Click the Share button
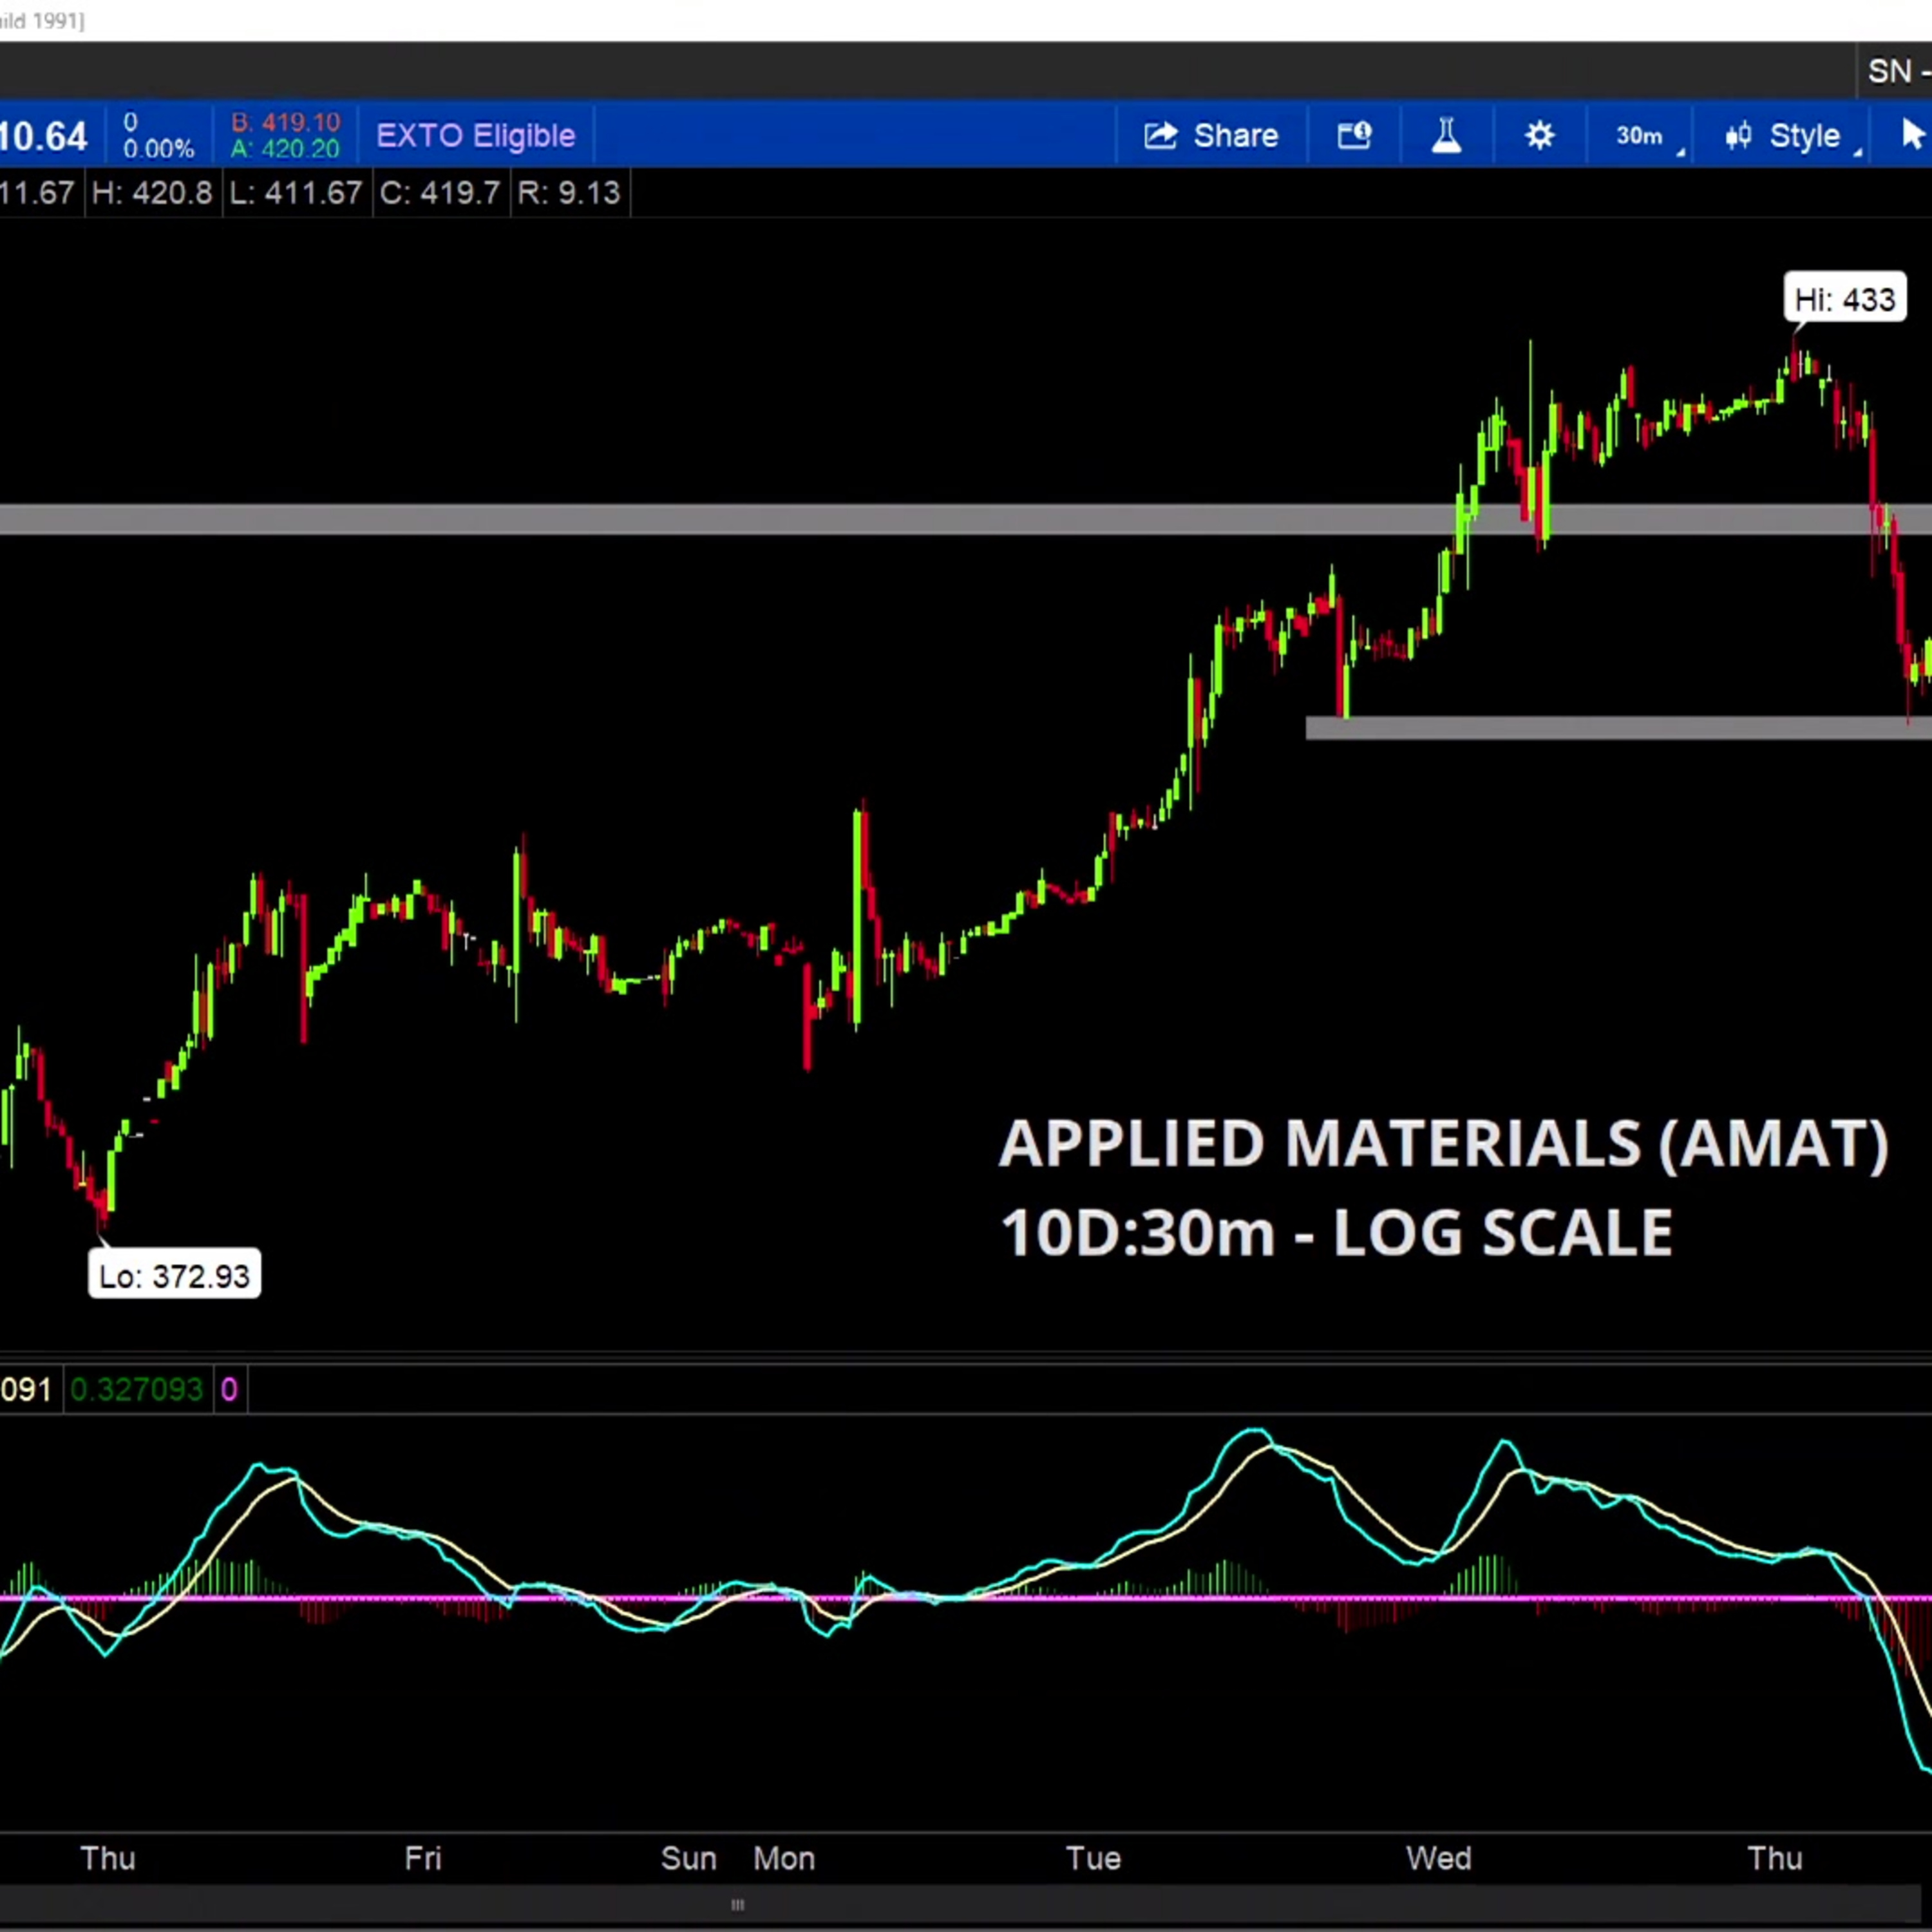This screenshot has width=1932, height=1932. coord(1211,135)
